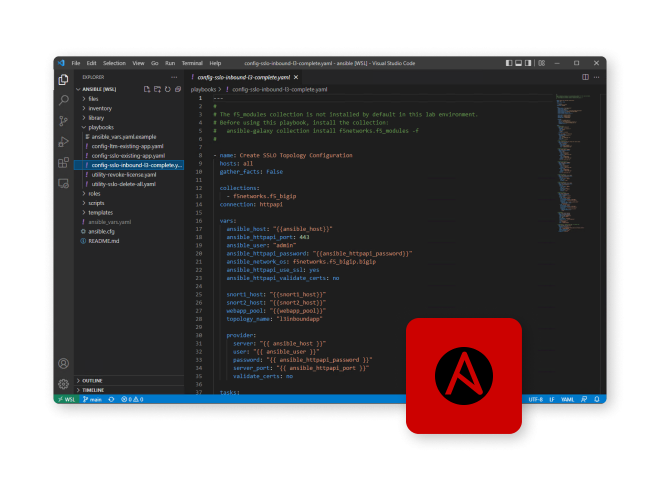Open Run and Debug view

click(x=64, y=142)
